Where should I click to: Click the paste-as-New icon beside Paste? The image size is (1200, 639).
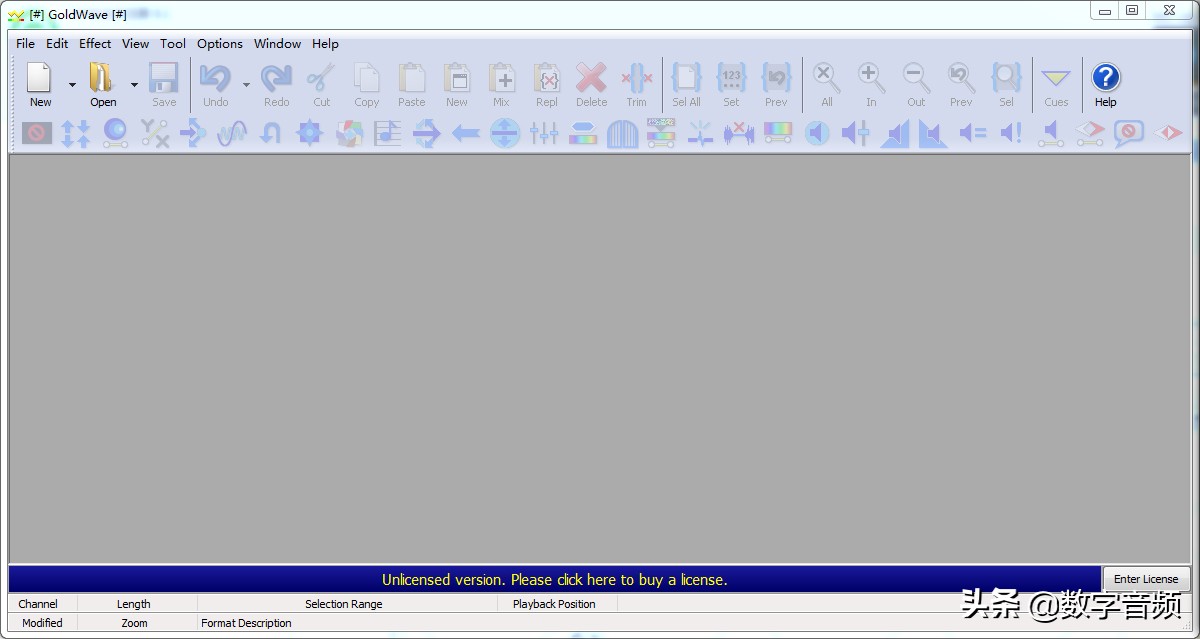point(457,84)
